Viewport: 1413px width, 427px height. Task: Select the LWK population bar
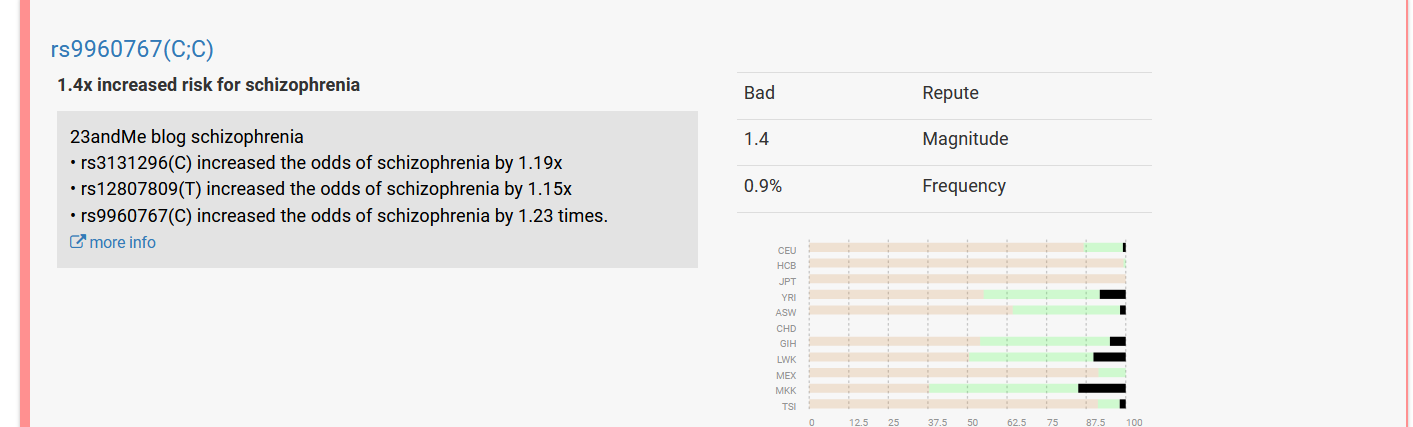[967, 357]
